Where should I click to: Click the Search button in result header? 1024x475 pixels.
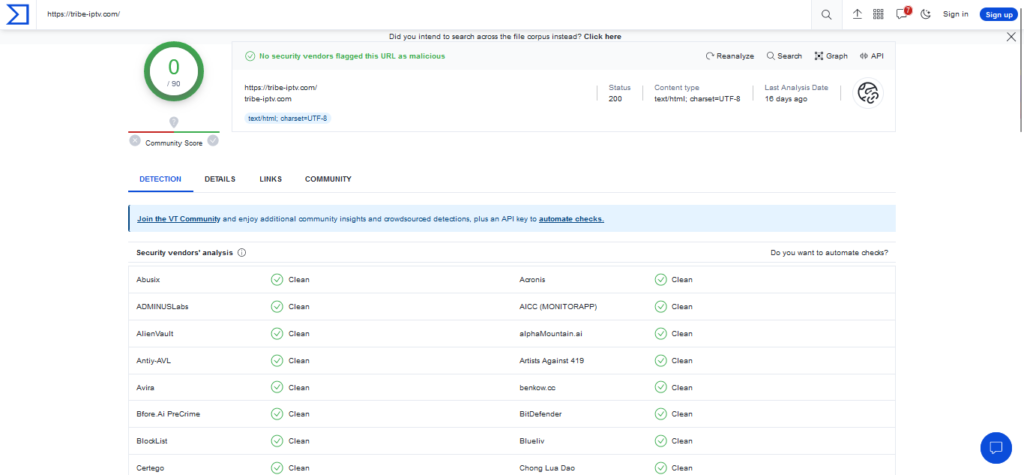tap(784, 56)
